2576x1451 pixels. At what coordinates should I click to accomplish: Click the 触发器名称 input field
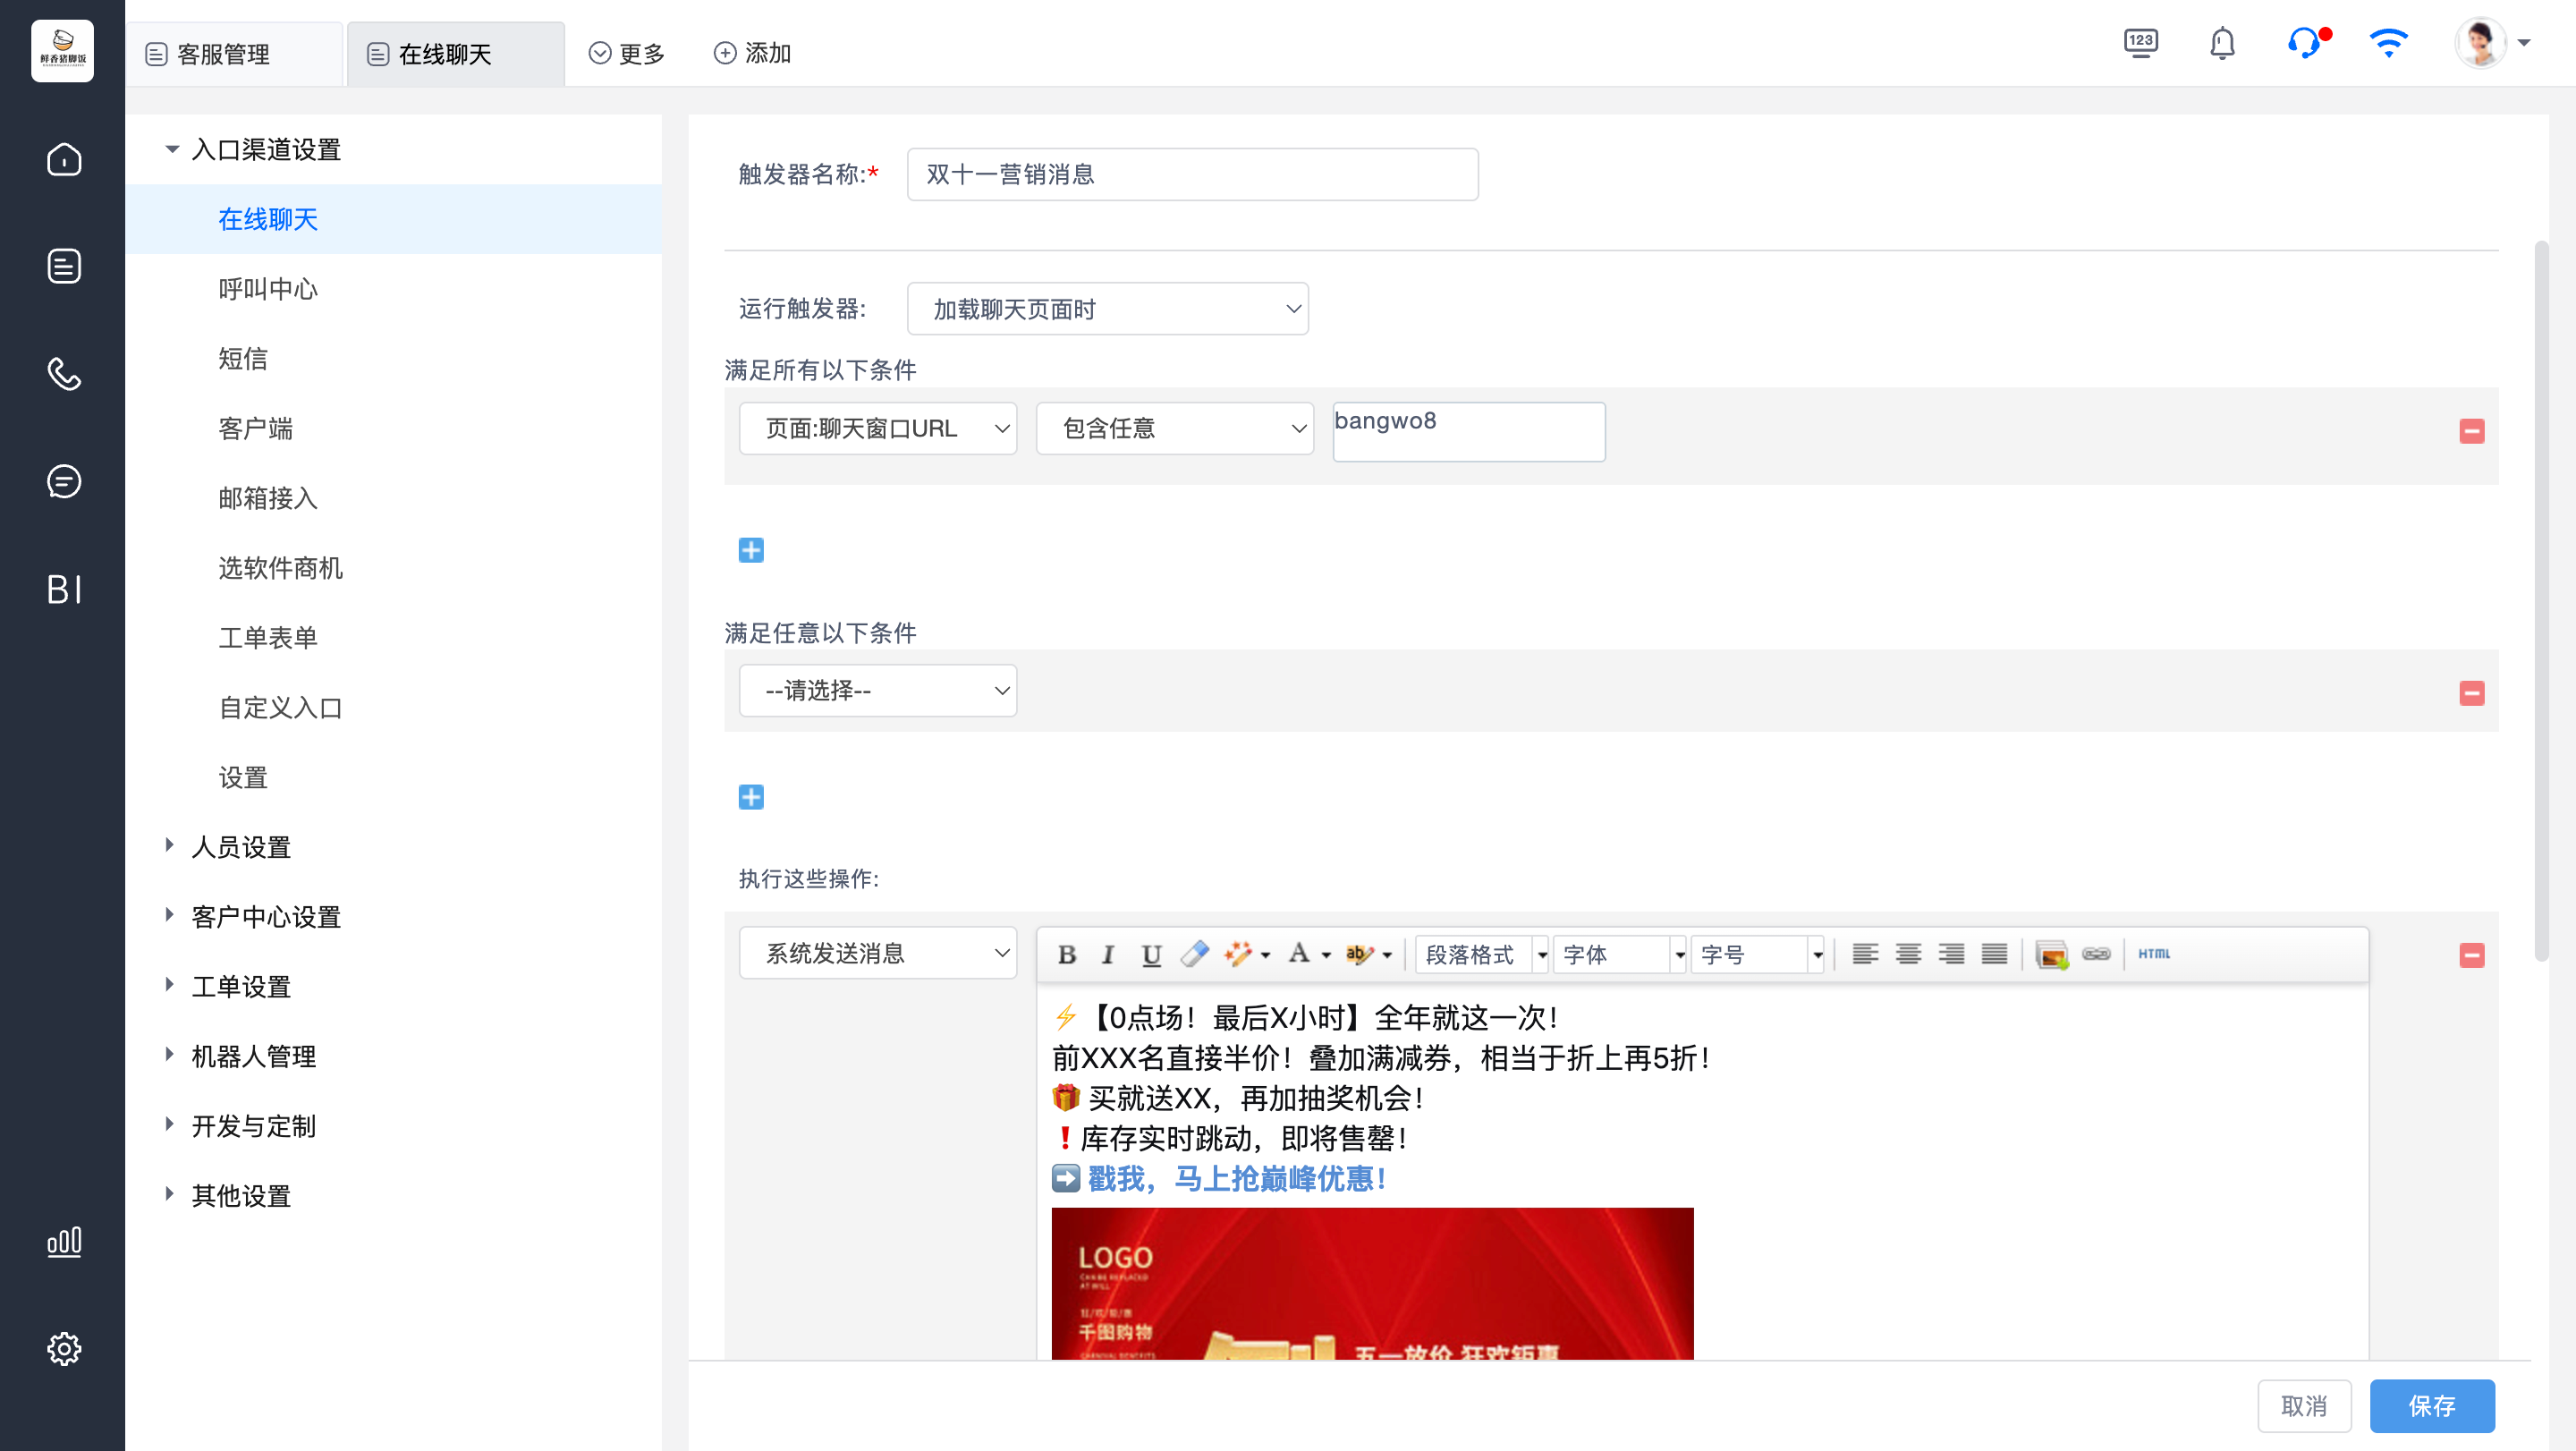(1192, 175)
